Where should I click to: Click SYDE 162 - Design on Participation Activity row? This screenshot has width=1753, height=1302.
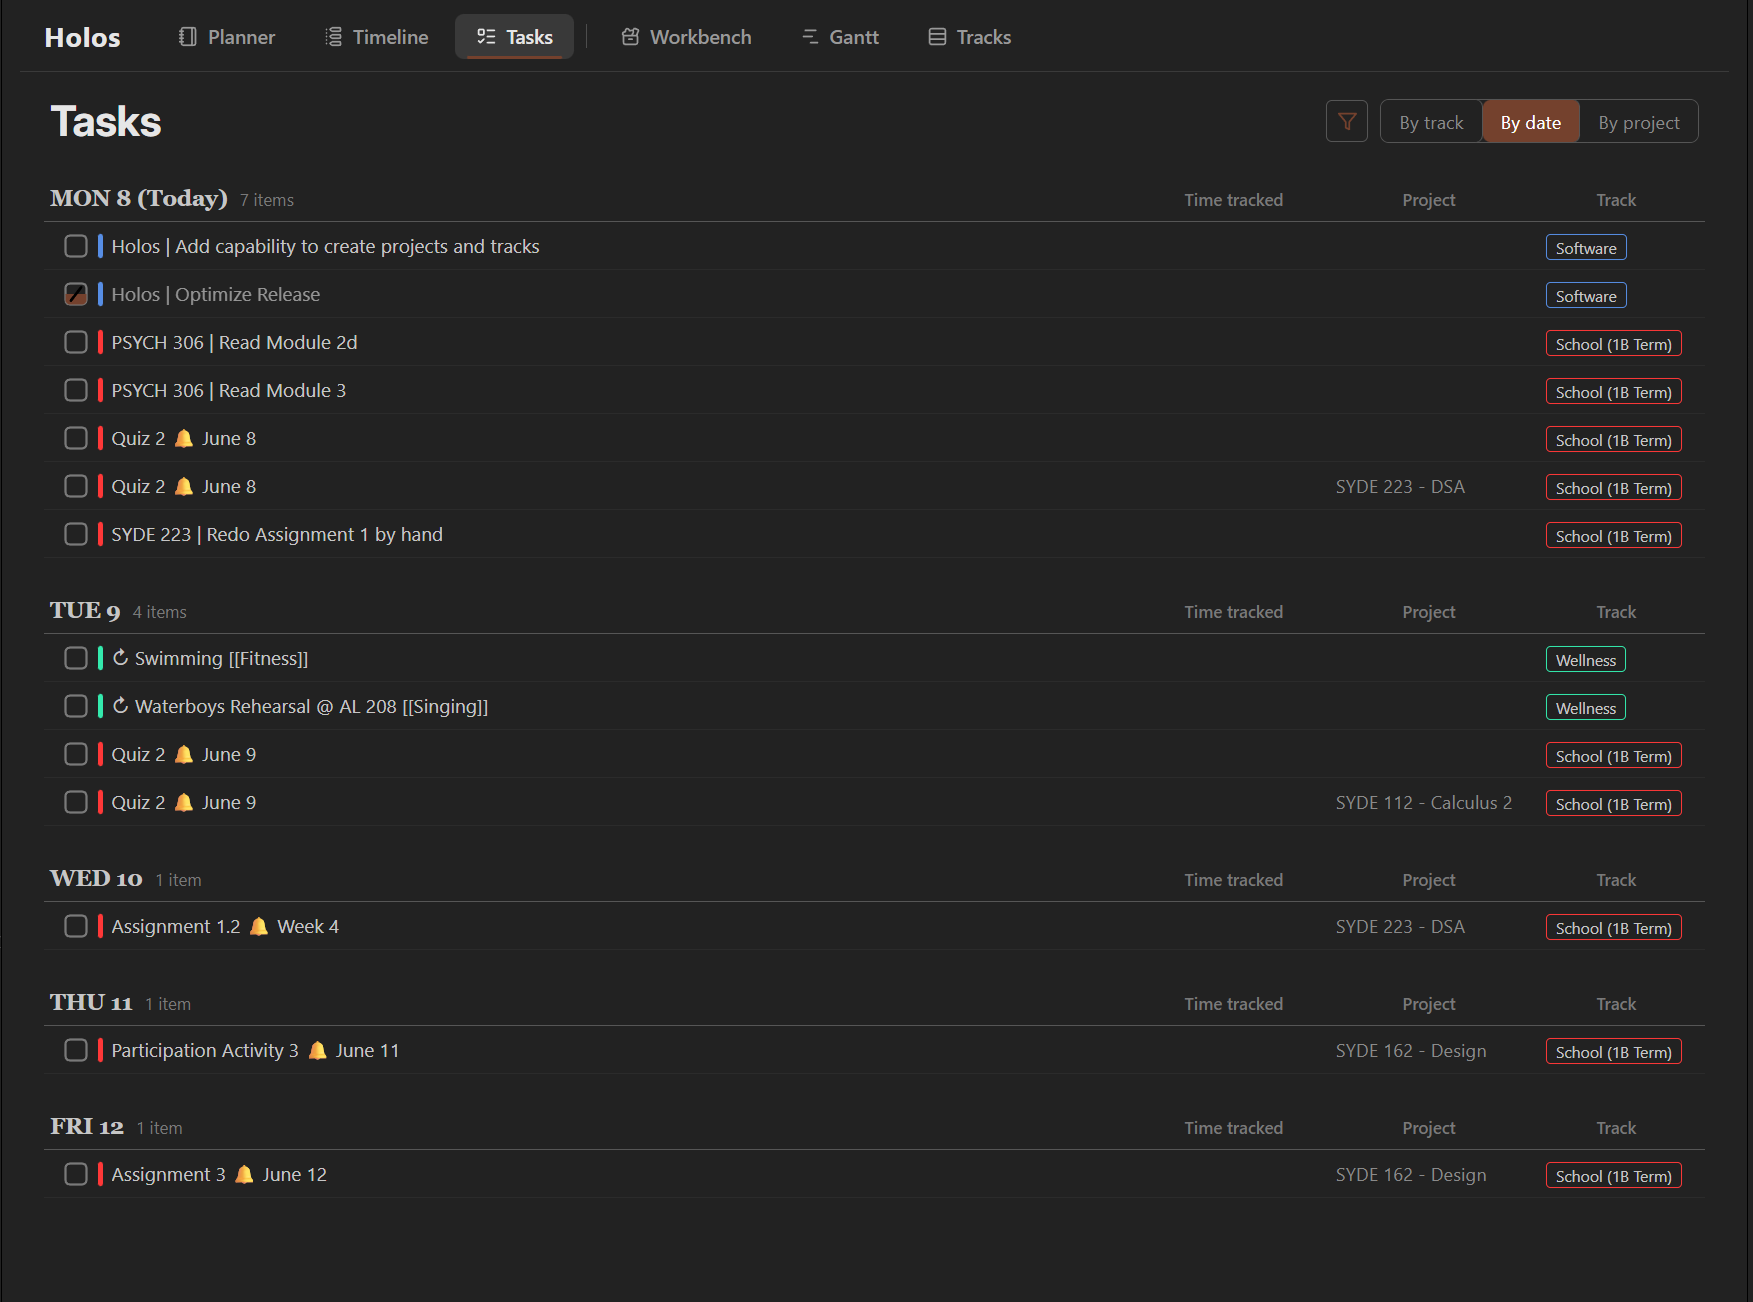[x=1411, y=1050]
